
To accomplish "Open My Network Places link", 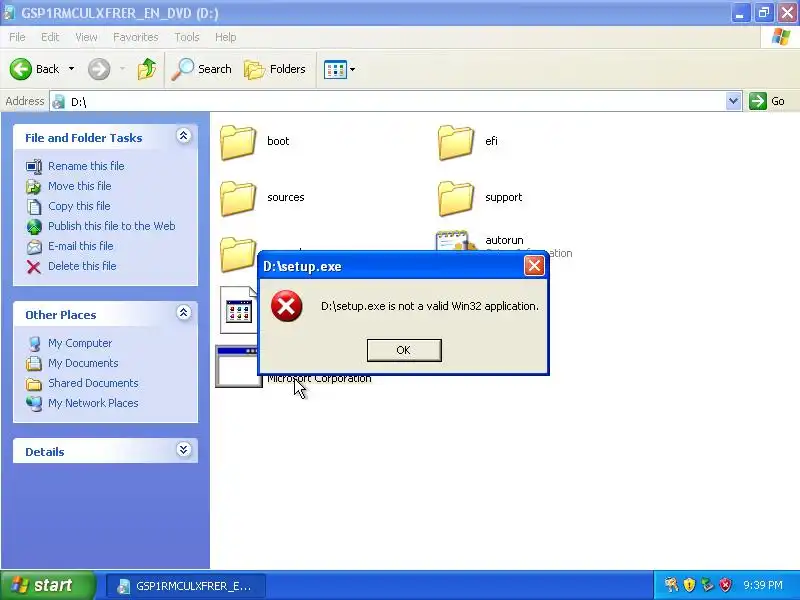I will click(x=93, y=403).
